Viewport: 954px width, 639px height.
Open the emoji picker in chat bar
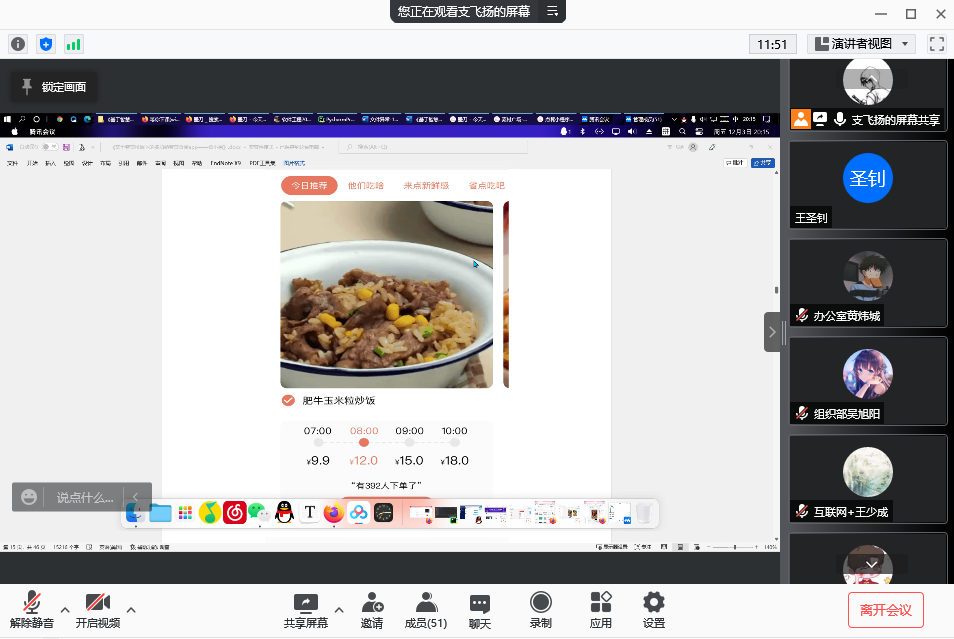[29, 497]
